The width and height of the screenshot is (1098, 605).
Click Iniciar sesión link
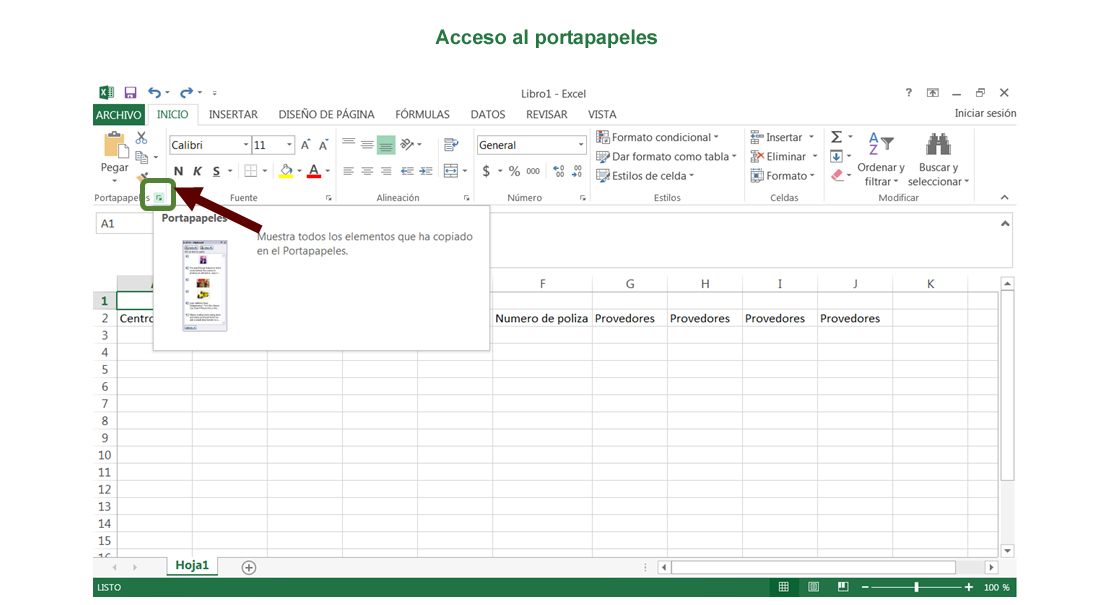pos(985,113)
